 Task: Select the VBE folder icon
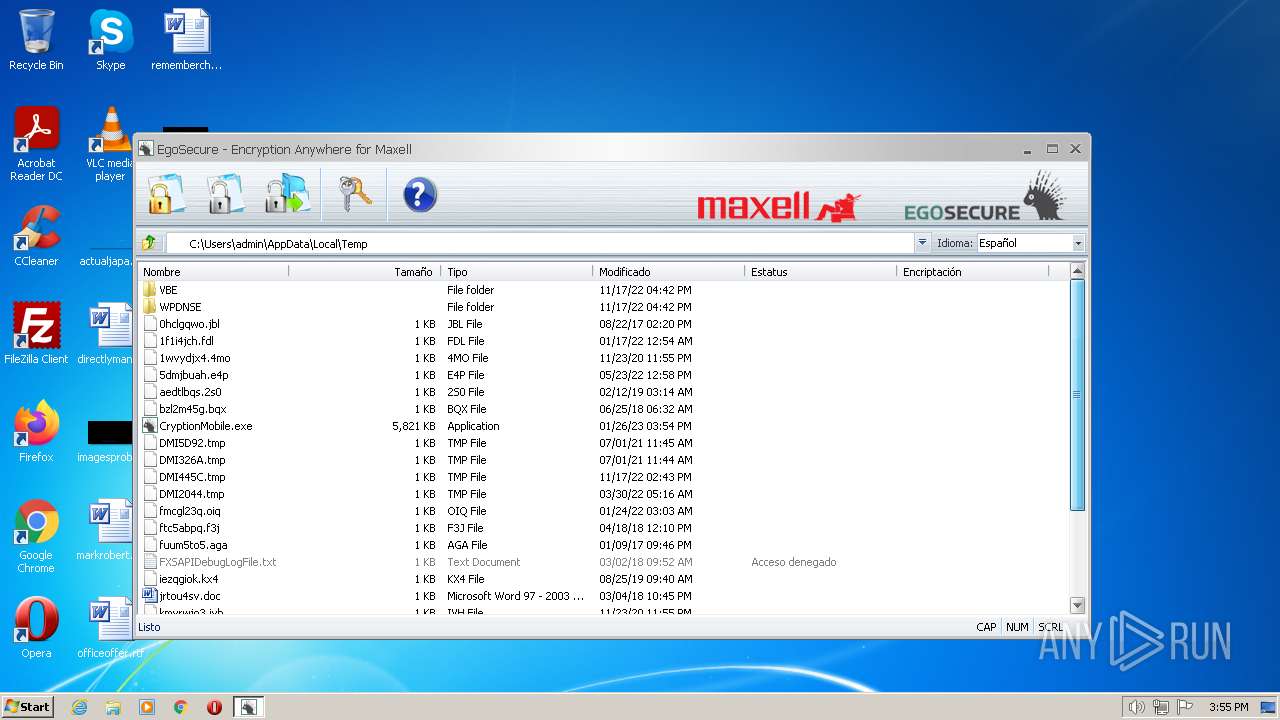pyautogui.click(x=150, y=290)
